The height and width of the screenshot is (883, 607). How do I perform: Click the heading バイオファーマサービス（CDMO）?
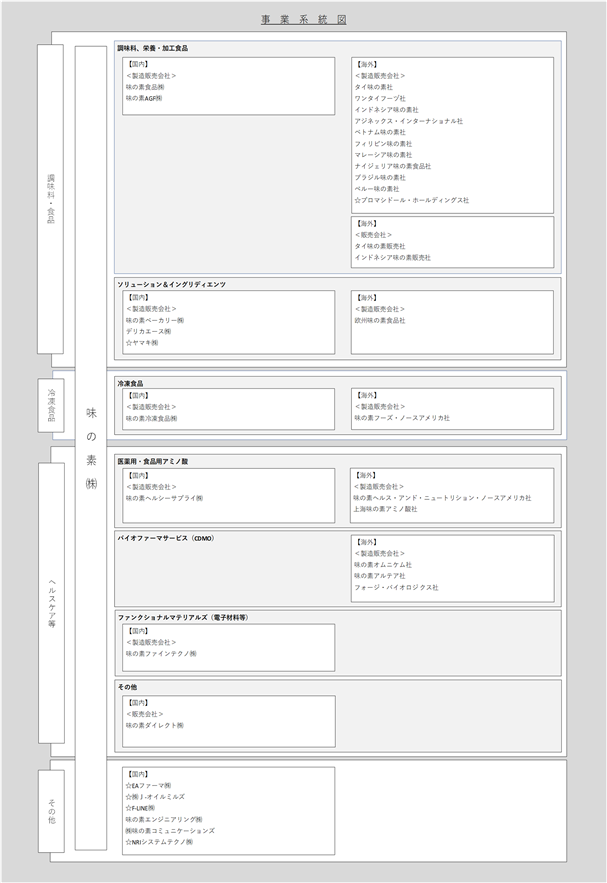[166, 539]
